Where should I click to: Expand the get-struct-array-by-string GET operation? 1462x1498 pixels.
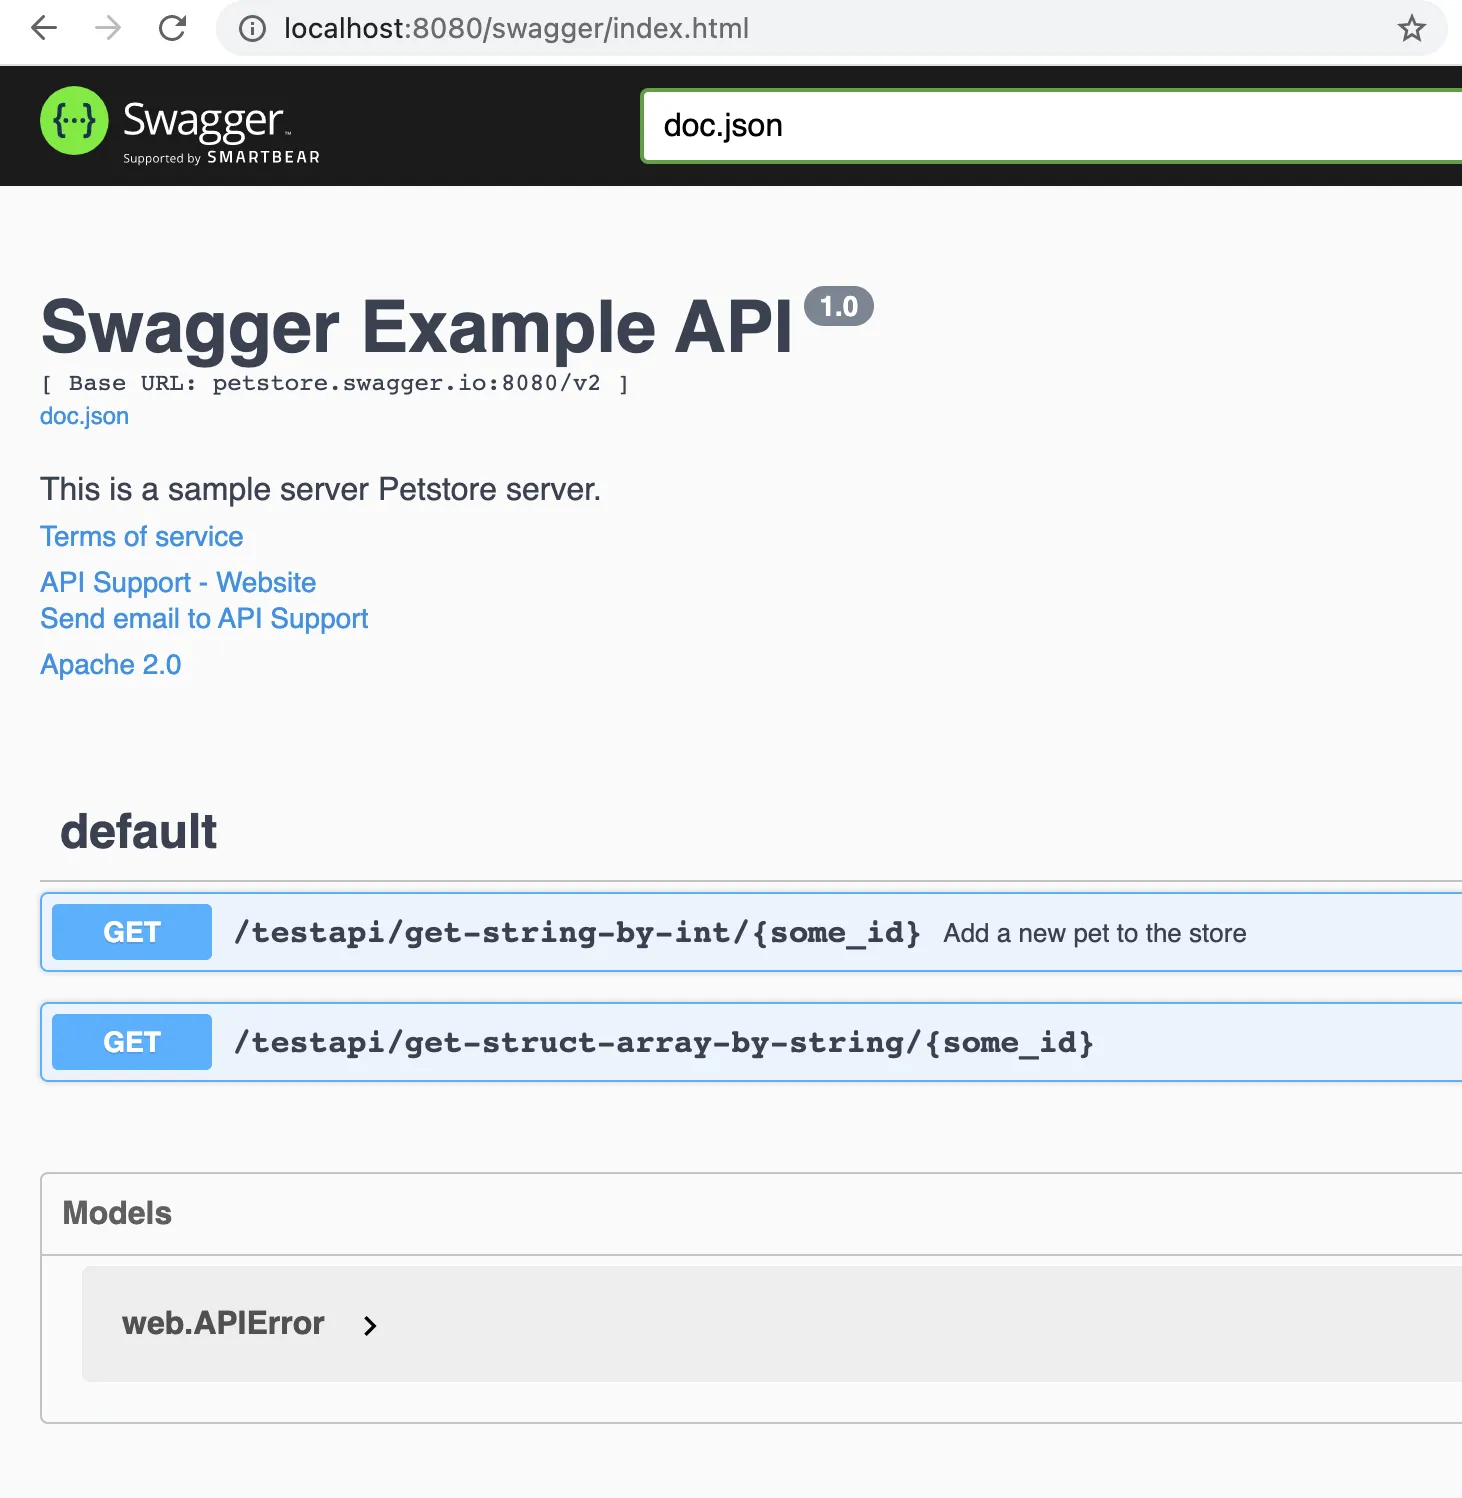(x=751, y=1042)
